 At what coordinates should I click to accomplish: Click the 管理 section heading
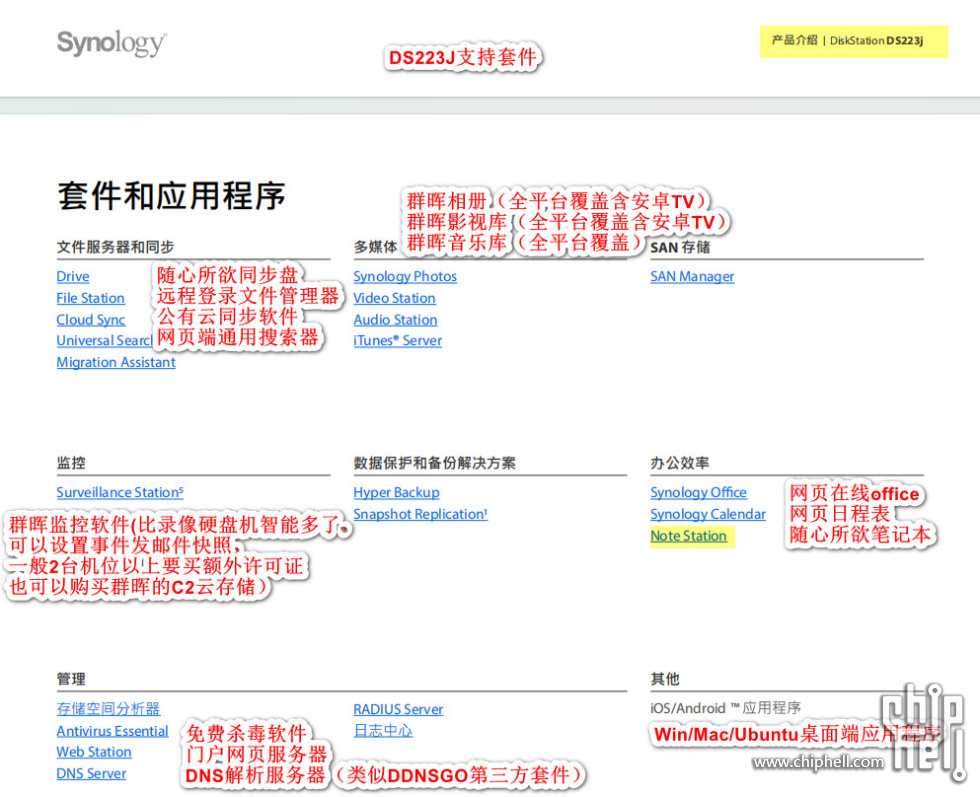pyautogui.click(x=71, y=679)
